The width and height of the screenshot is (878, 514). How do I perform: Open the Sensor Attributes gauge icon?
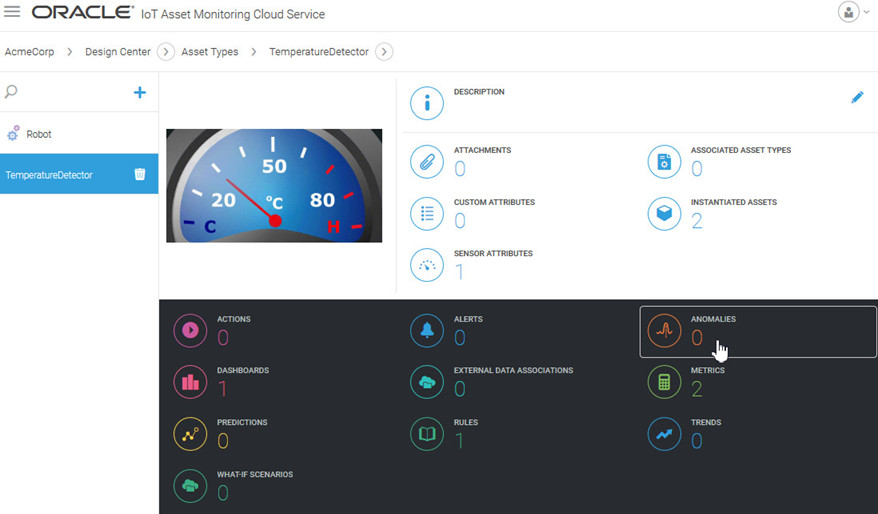[x=427, y=265]
